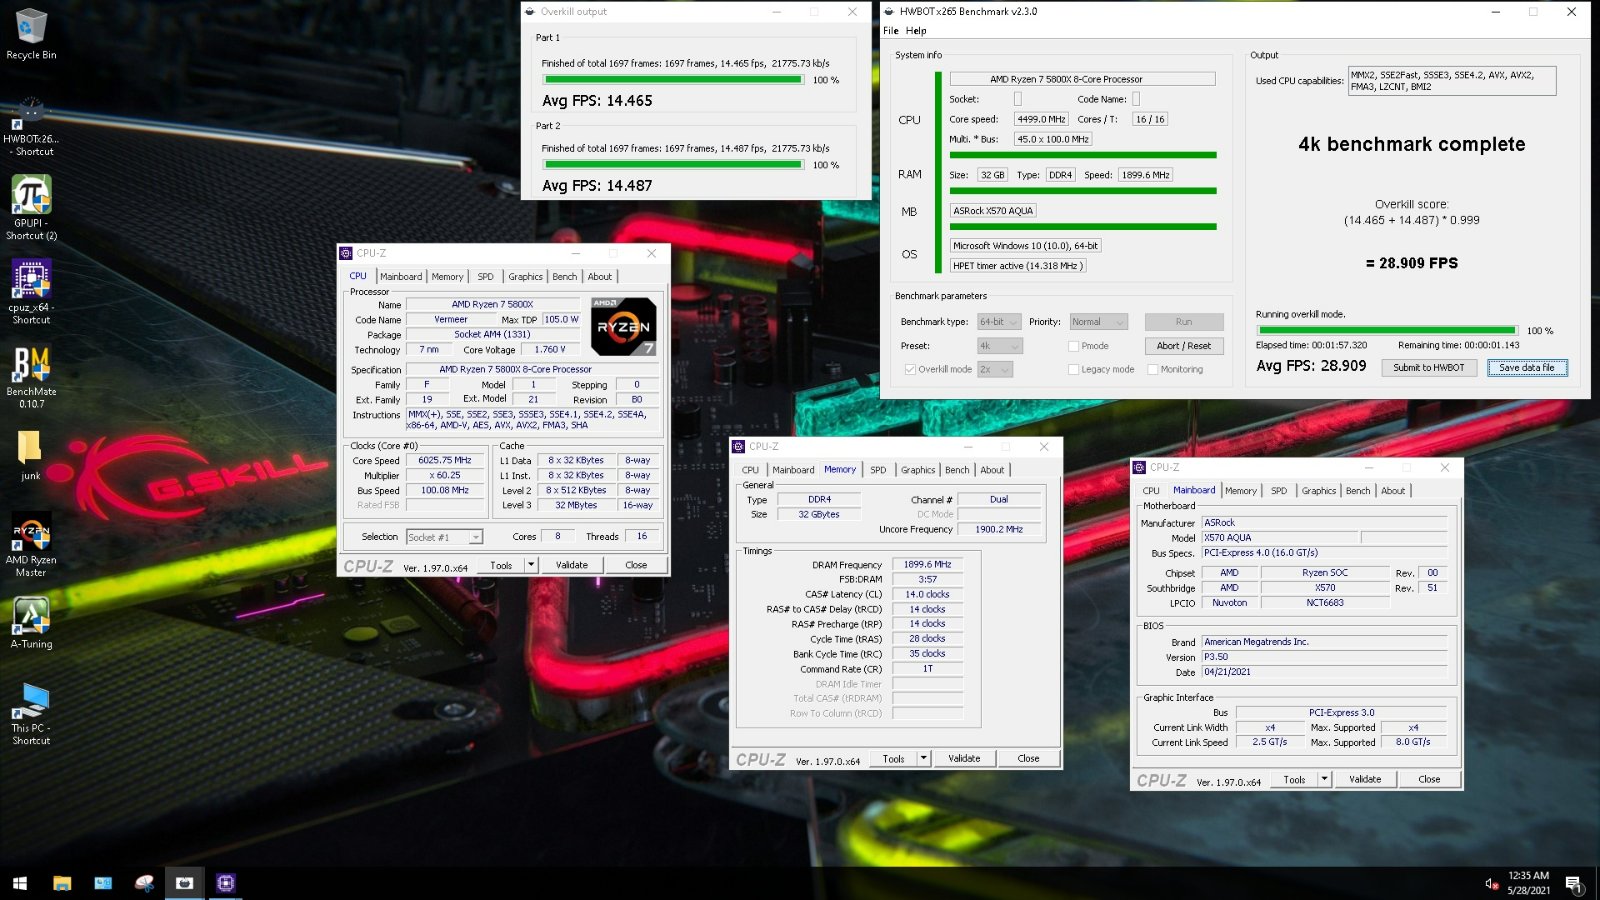This screenshot has height=900, width=1600.
Task: Click the Ryzen 7 logo in CPU-Z
Action: pos(624,326)
